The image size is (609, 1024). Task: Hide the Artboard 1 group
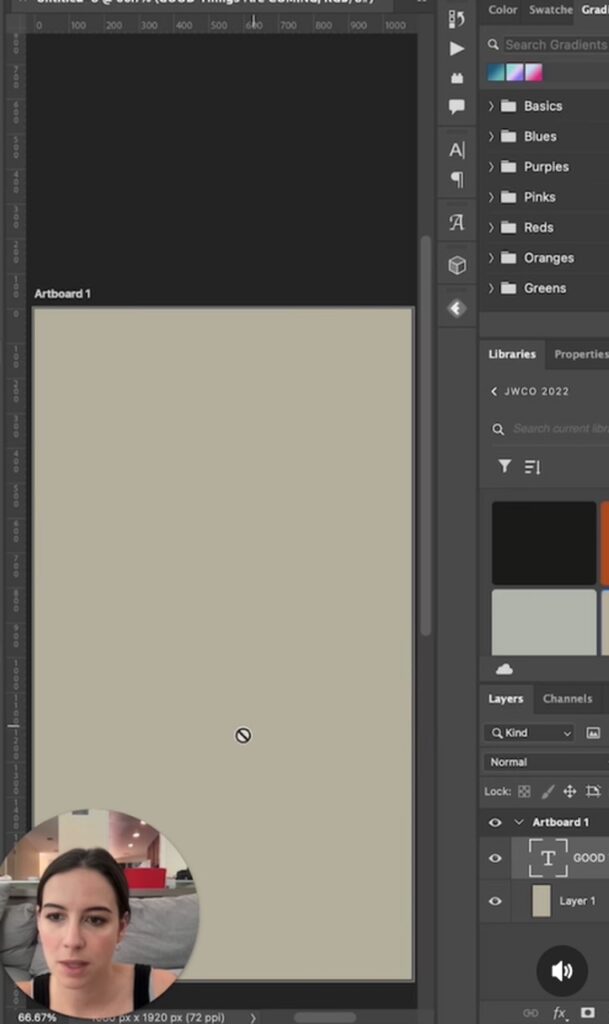coord(495,822)
